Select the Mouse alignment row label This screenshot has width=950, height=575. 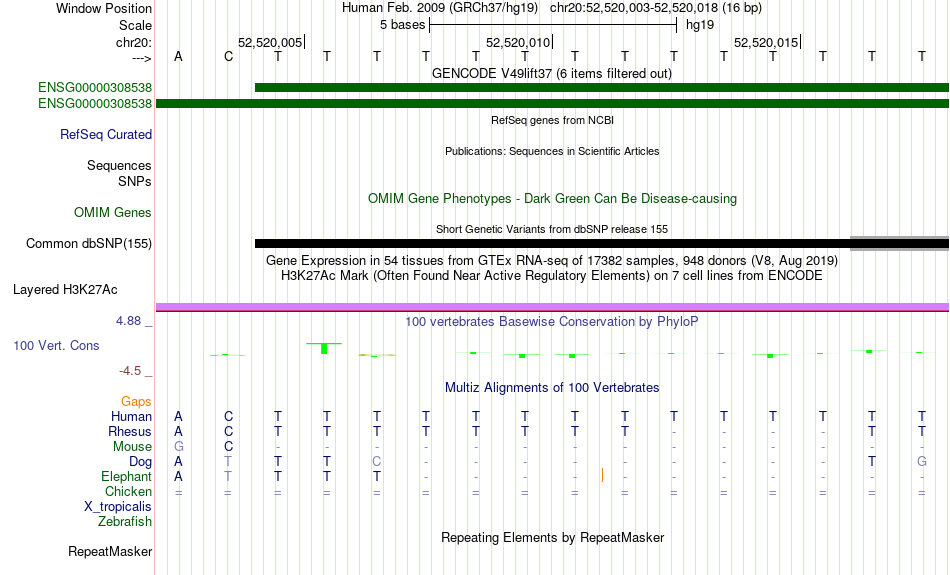tap(132, 447)
